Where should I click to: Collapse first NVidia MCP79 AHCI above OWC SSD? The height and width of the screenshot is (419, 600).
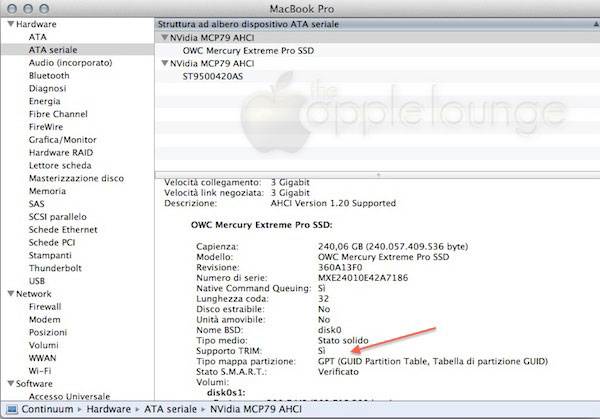165,37
